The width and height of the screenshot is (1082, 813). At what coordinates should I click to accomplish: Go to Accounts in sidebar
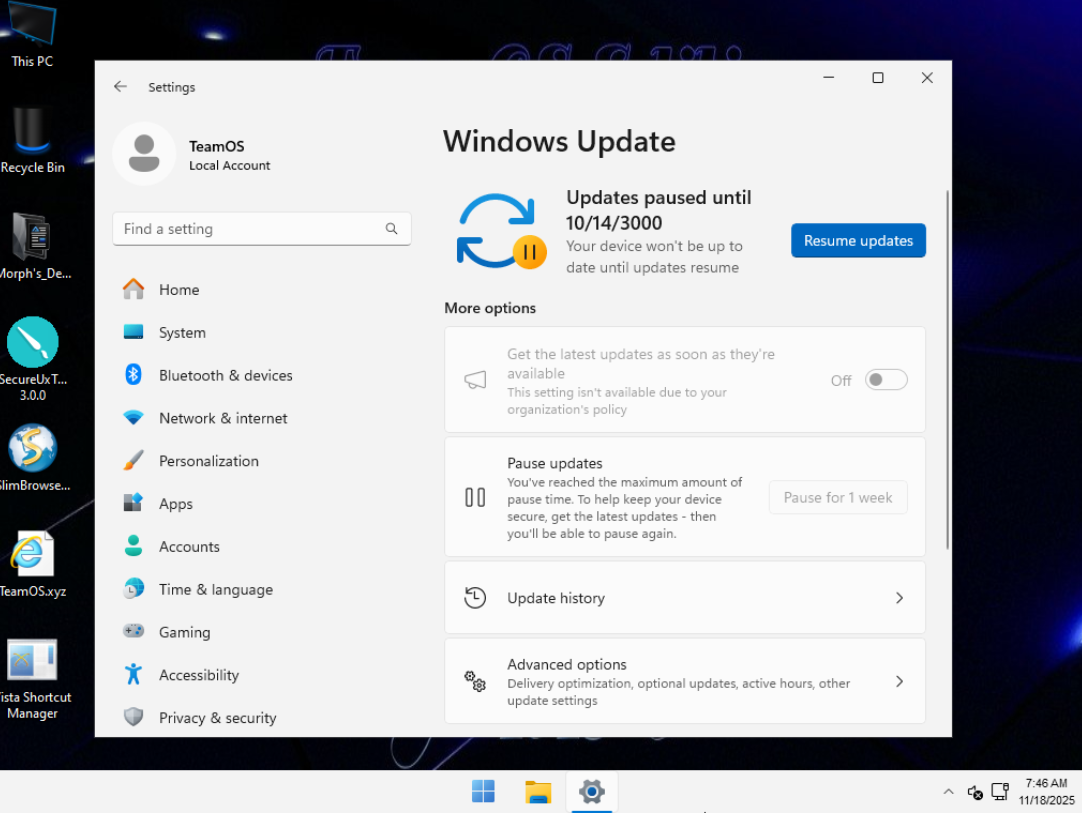click(189, 547)
